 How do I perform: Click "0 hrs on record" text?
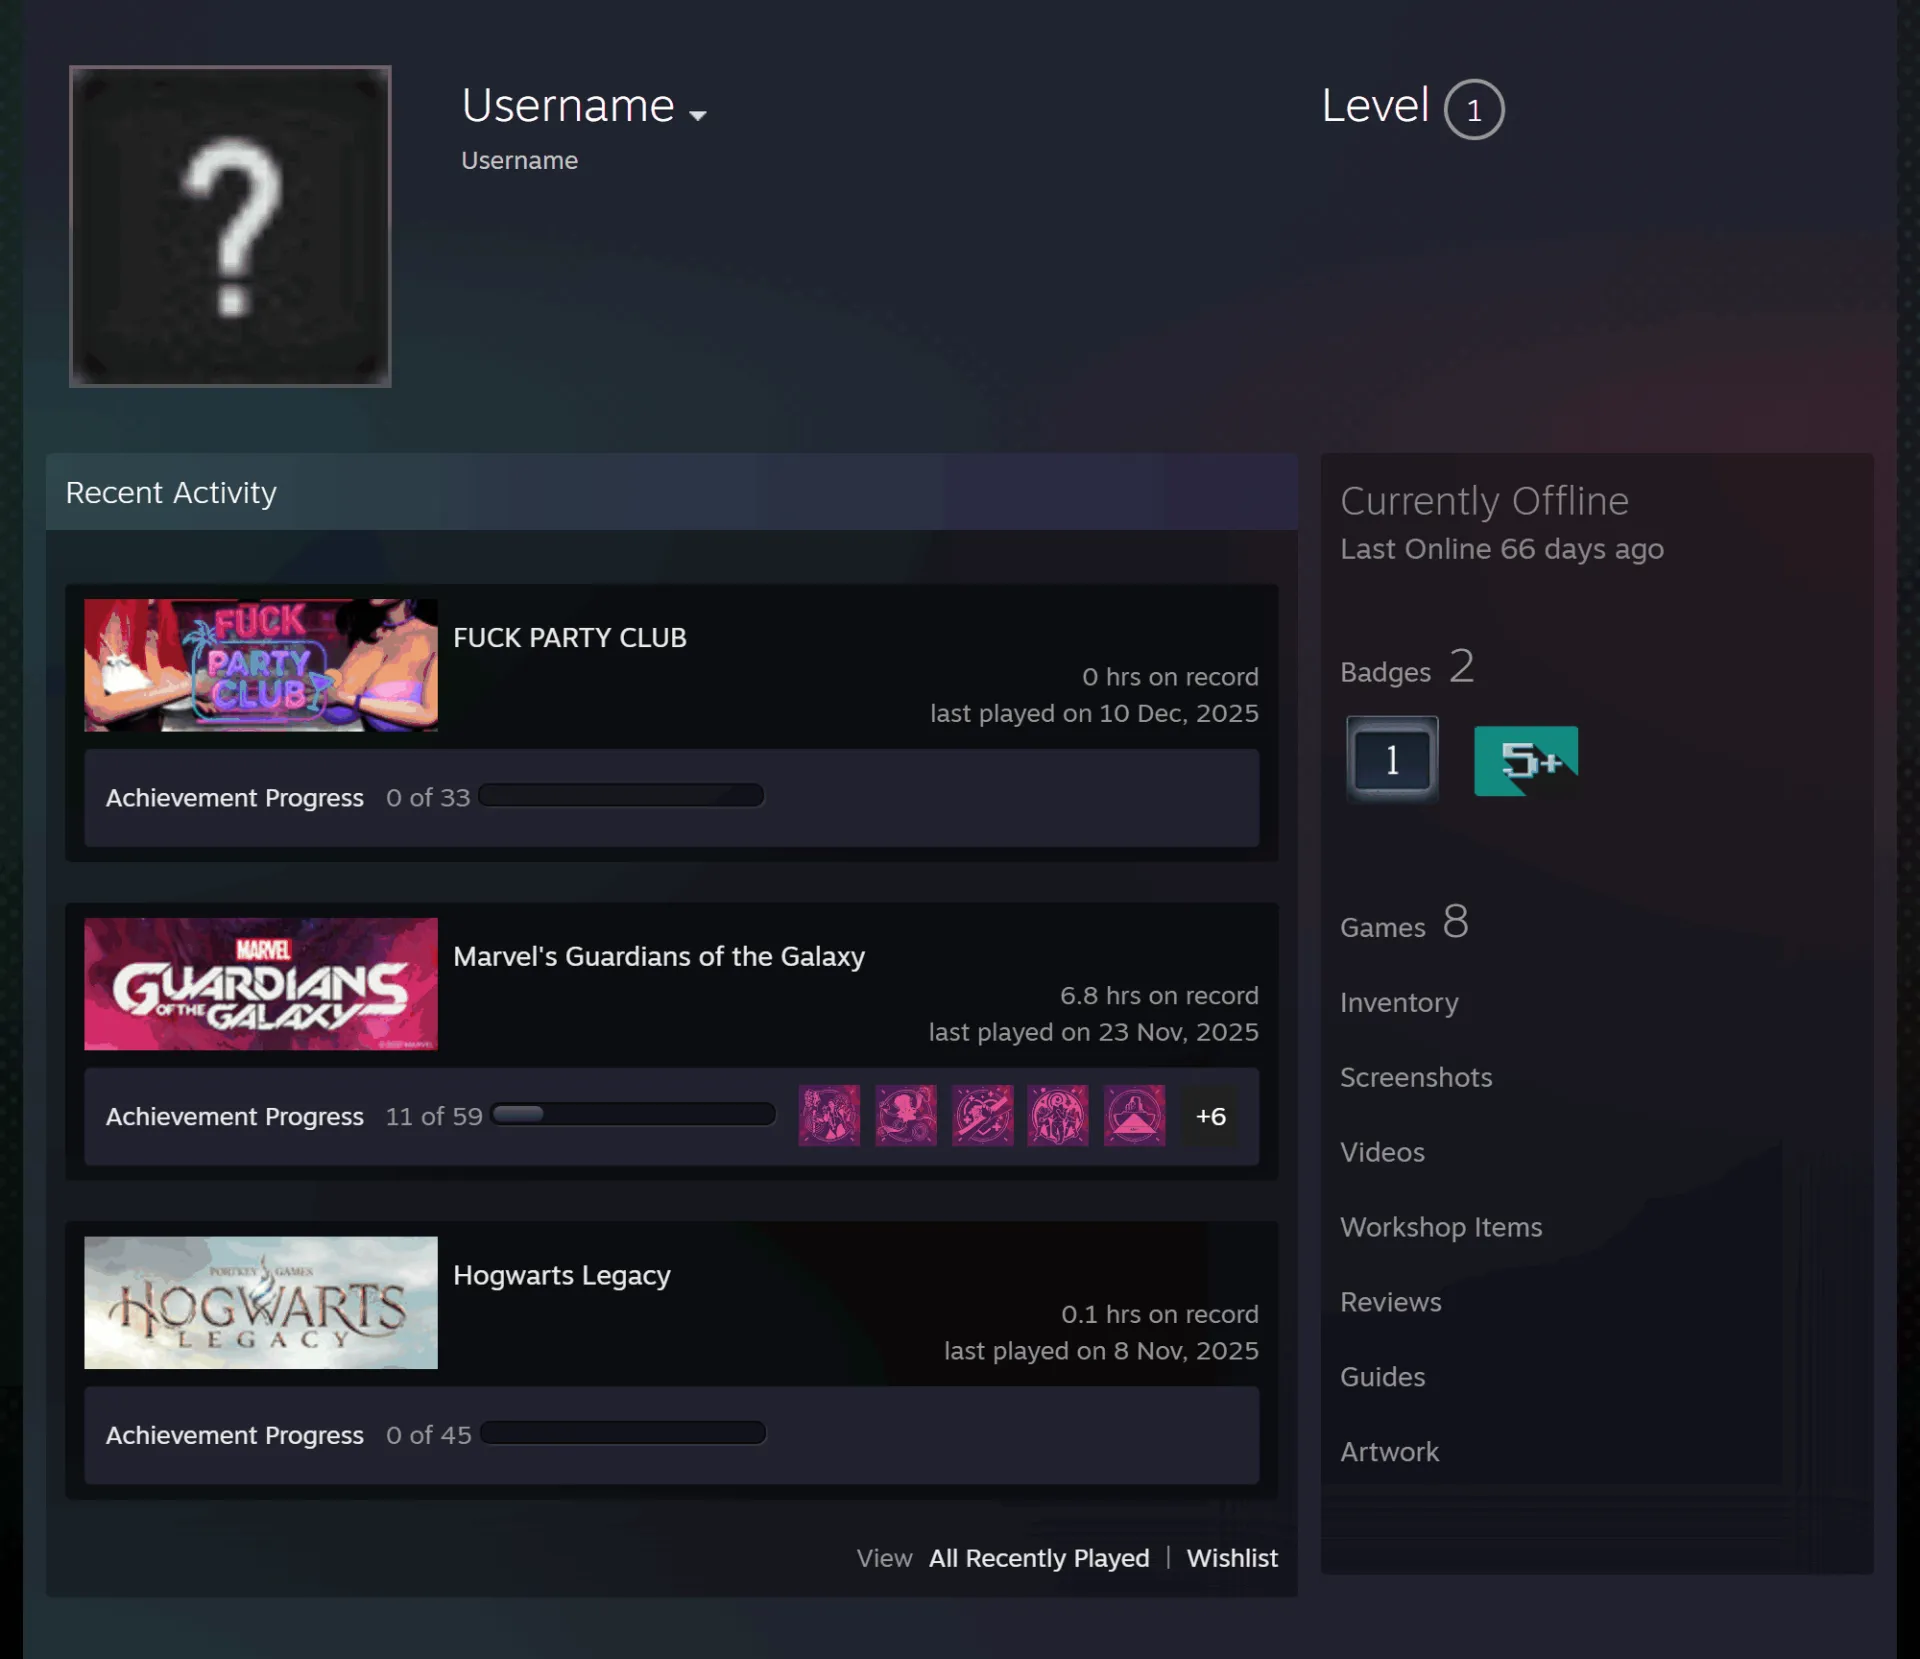pos(1170,677)
